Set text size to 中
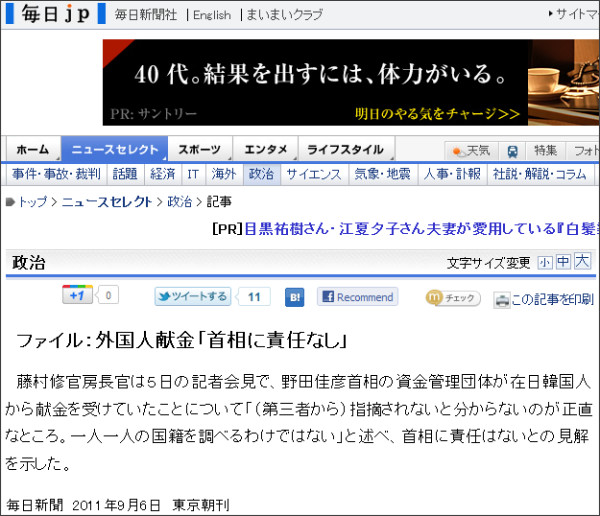This screenshot has width=600, height=516. (563, 262)
